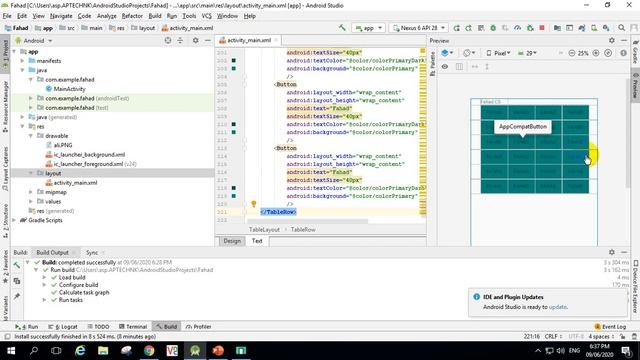This screenshot has height=360, width=640.
Task: Open PowerPoint from the taskbar
Action: (218, 351)
